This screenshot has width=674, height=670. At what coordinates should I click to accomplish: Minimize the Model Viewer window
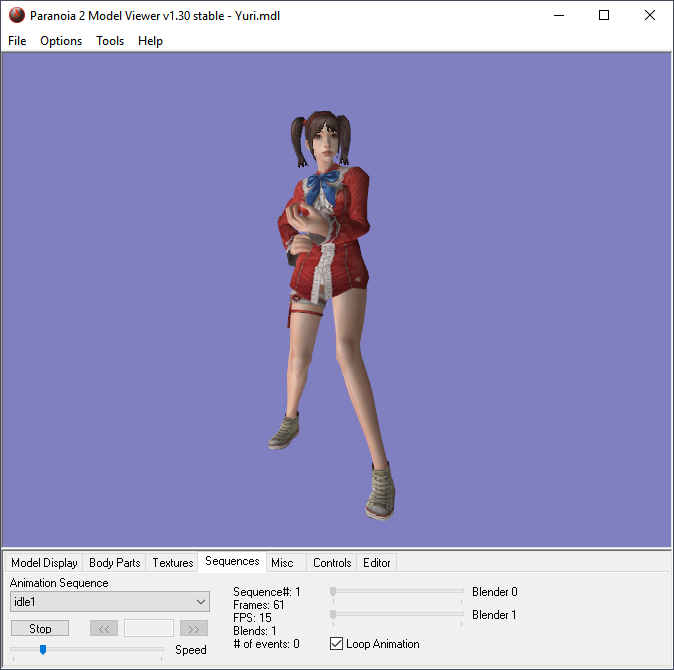tap(559, 15)
